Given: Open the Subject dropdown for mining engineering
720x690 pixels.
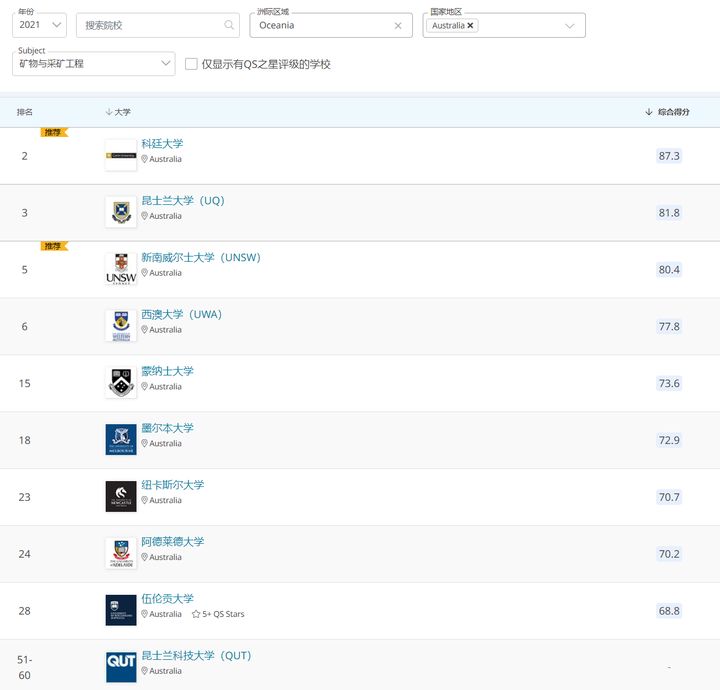Looking at the screenshot, I should (94, 64).
